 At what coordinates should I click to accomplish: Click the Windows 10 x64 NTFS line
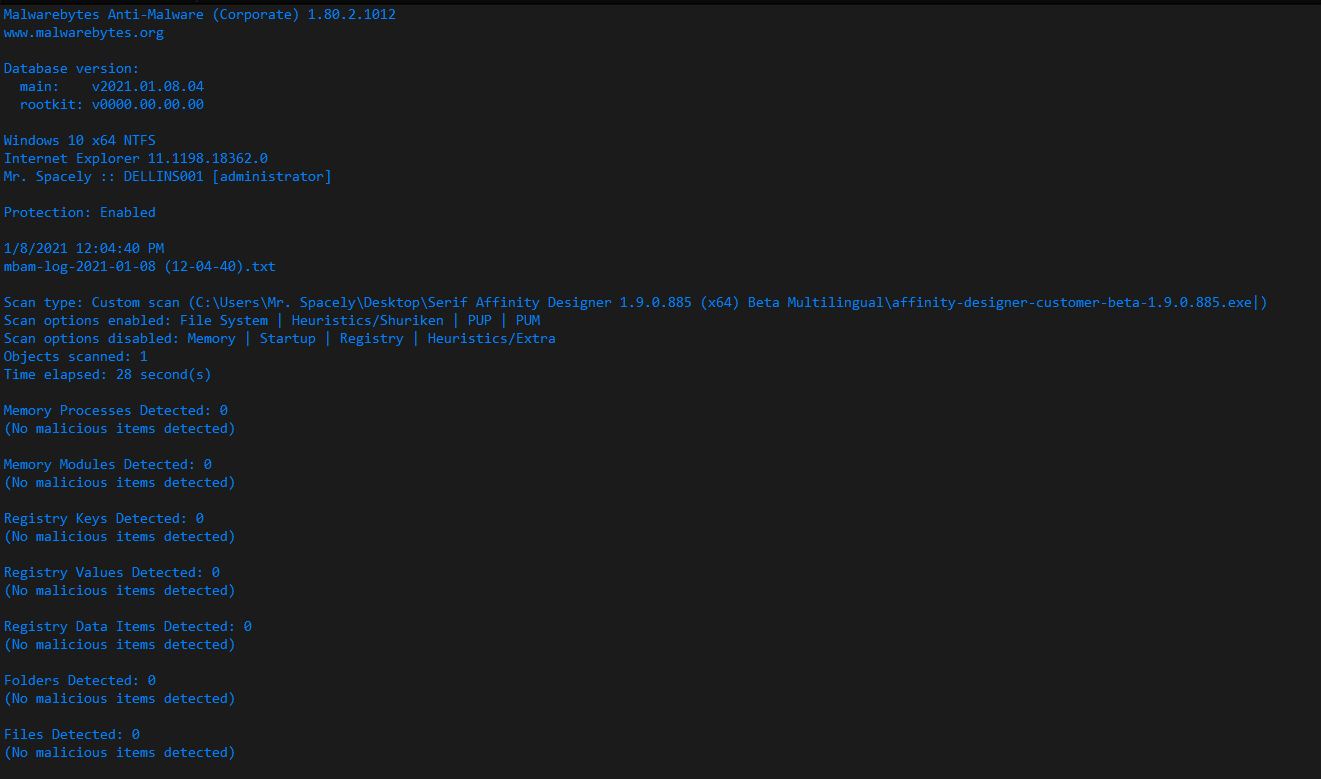click(x=80, y=141)
